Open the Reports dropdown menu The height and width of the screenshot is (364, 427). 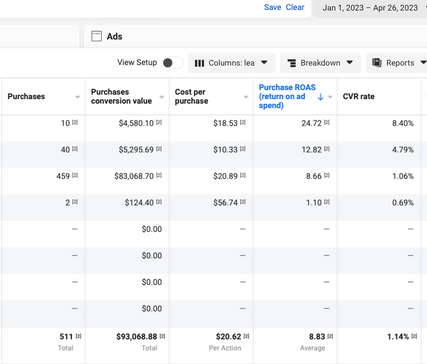click(397, 63)
